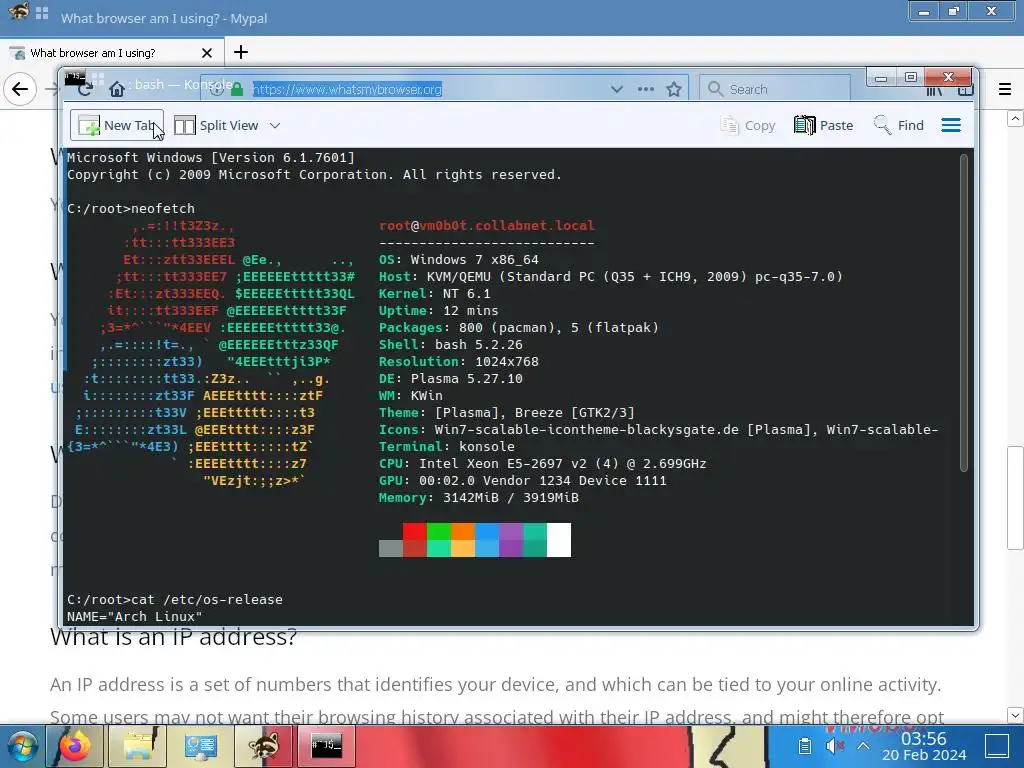Click the browser Search box
This screenshot has height=768, width=1024.
coord(775,89)
